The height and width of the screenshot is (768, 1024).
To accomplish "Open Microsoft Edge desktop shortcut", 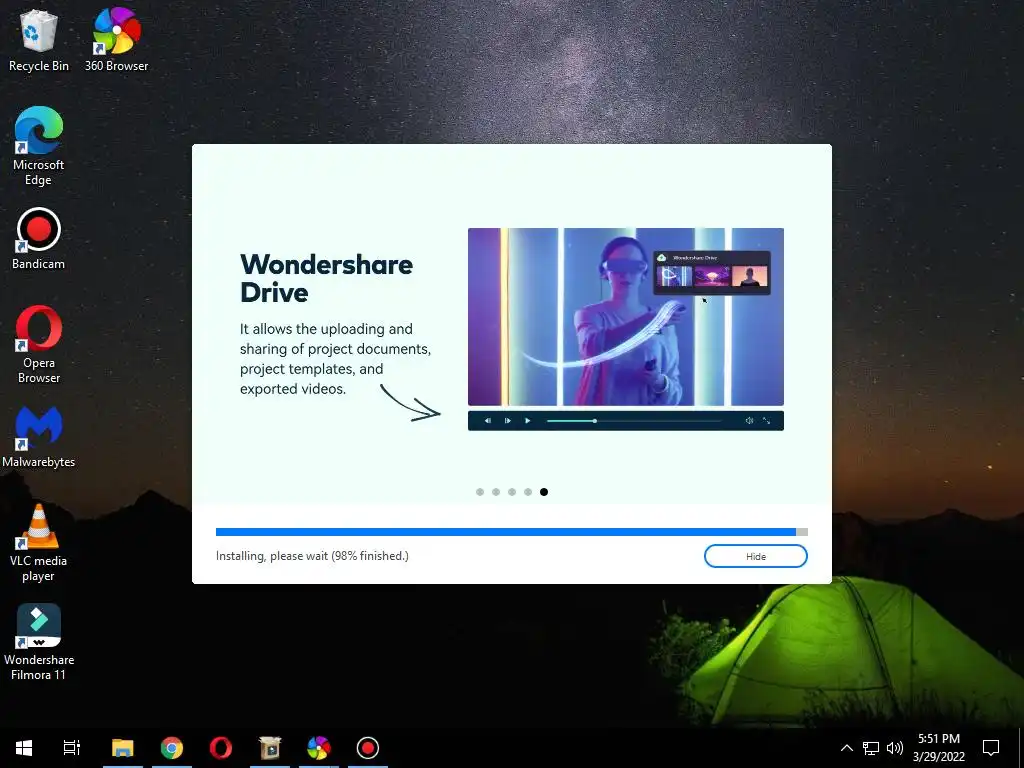I will click(x=39, y=146).
